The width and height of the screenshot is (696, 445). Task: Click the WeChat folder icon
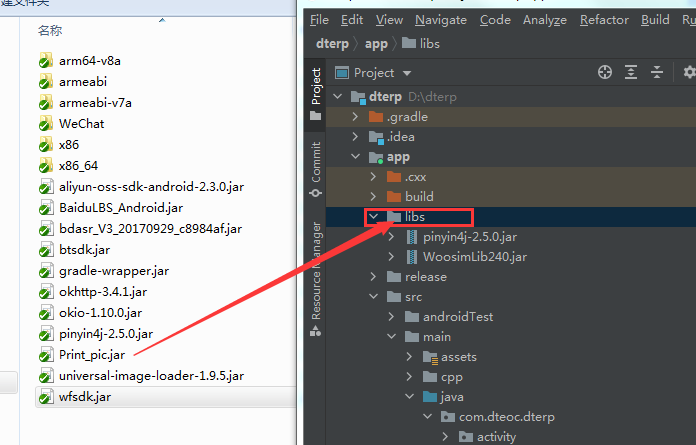click(45, 124)
